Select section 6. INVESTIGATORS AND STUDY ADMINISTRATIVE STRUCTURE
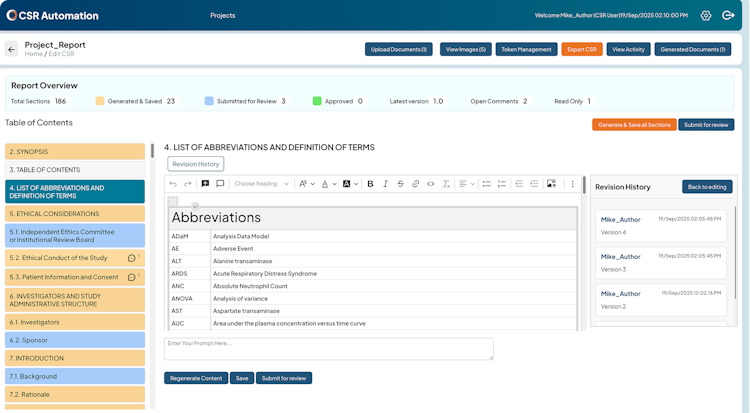Image resolution: width=750 pixels, height=413 pixels. [x=75, y=300]
